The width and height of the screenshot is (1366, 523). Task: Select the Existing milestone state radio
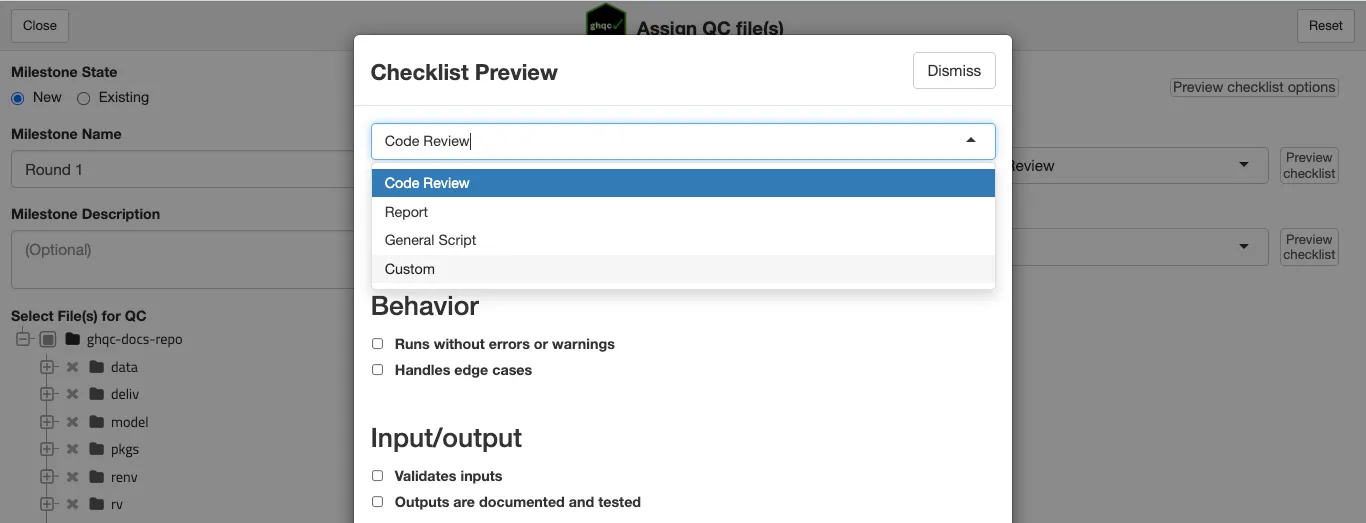coord(84,98)
